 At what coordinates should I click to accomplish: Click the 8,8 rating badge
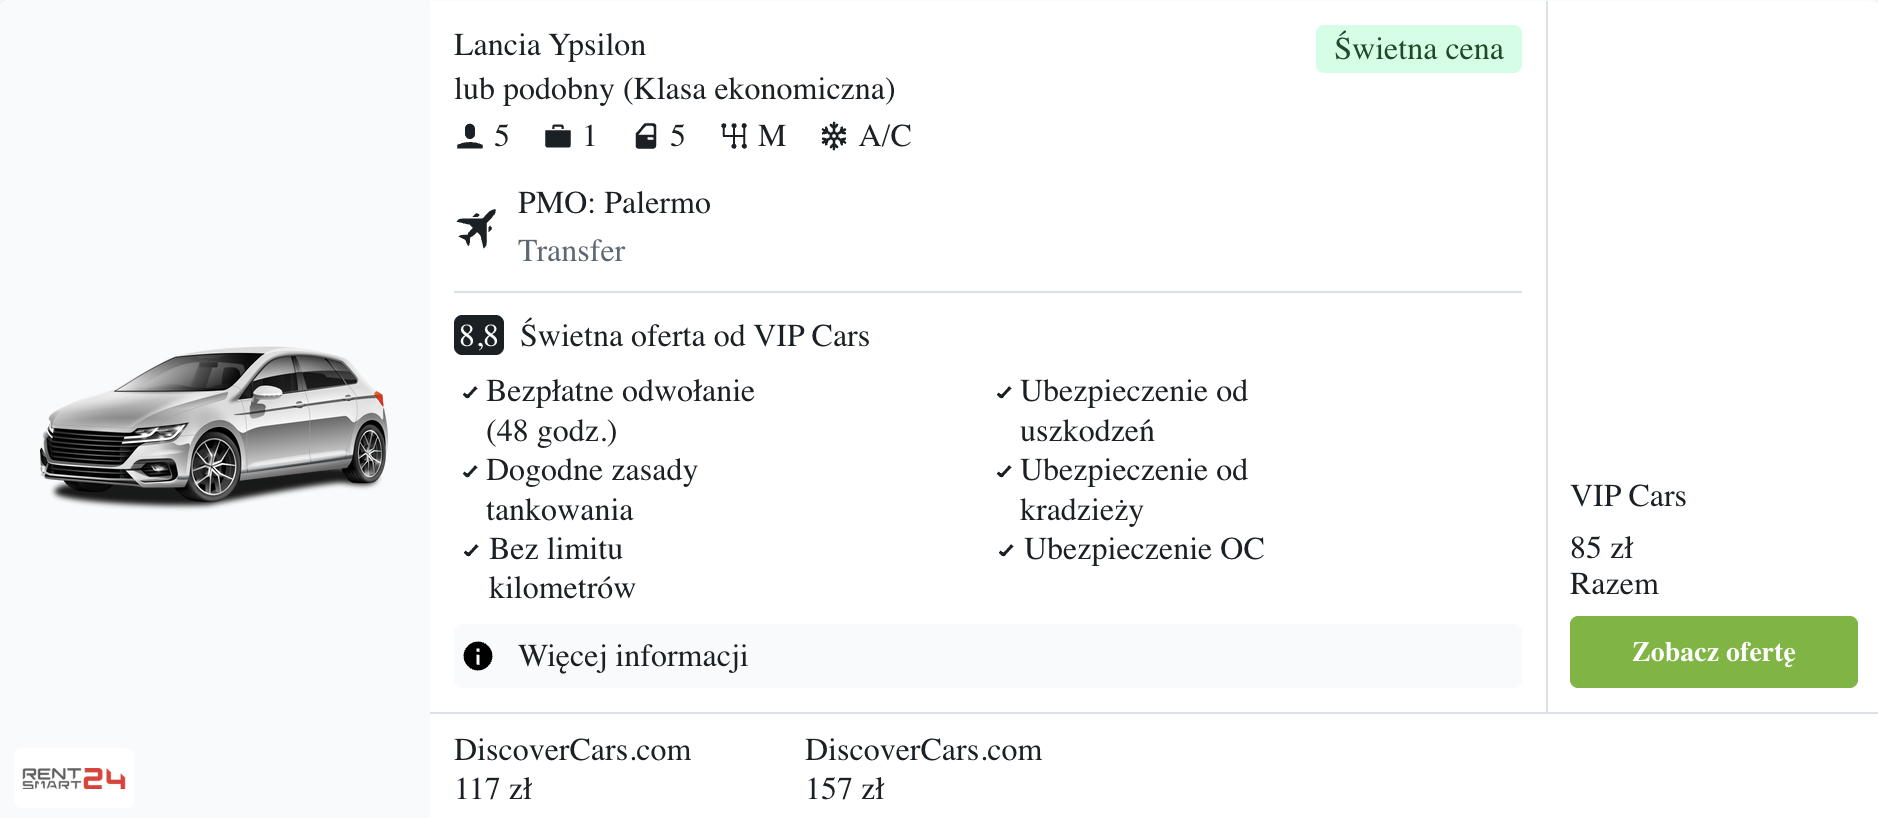[478, 335]
